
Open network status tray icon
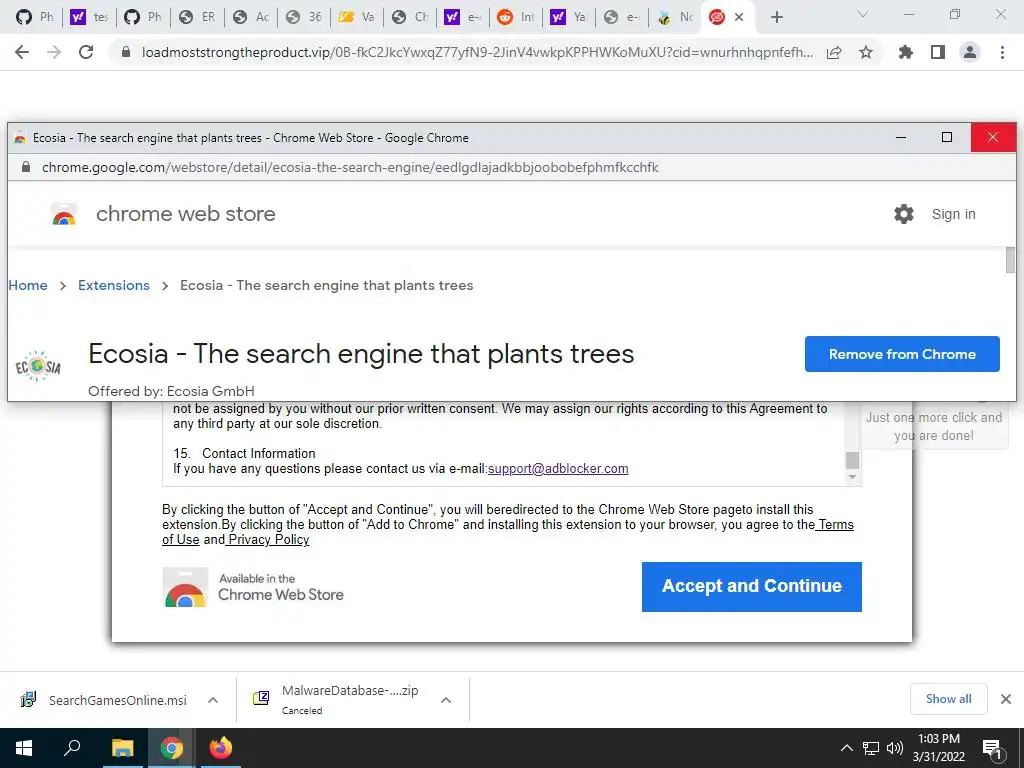[x=871, y=748]
